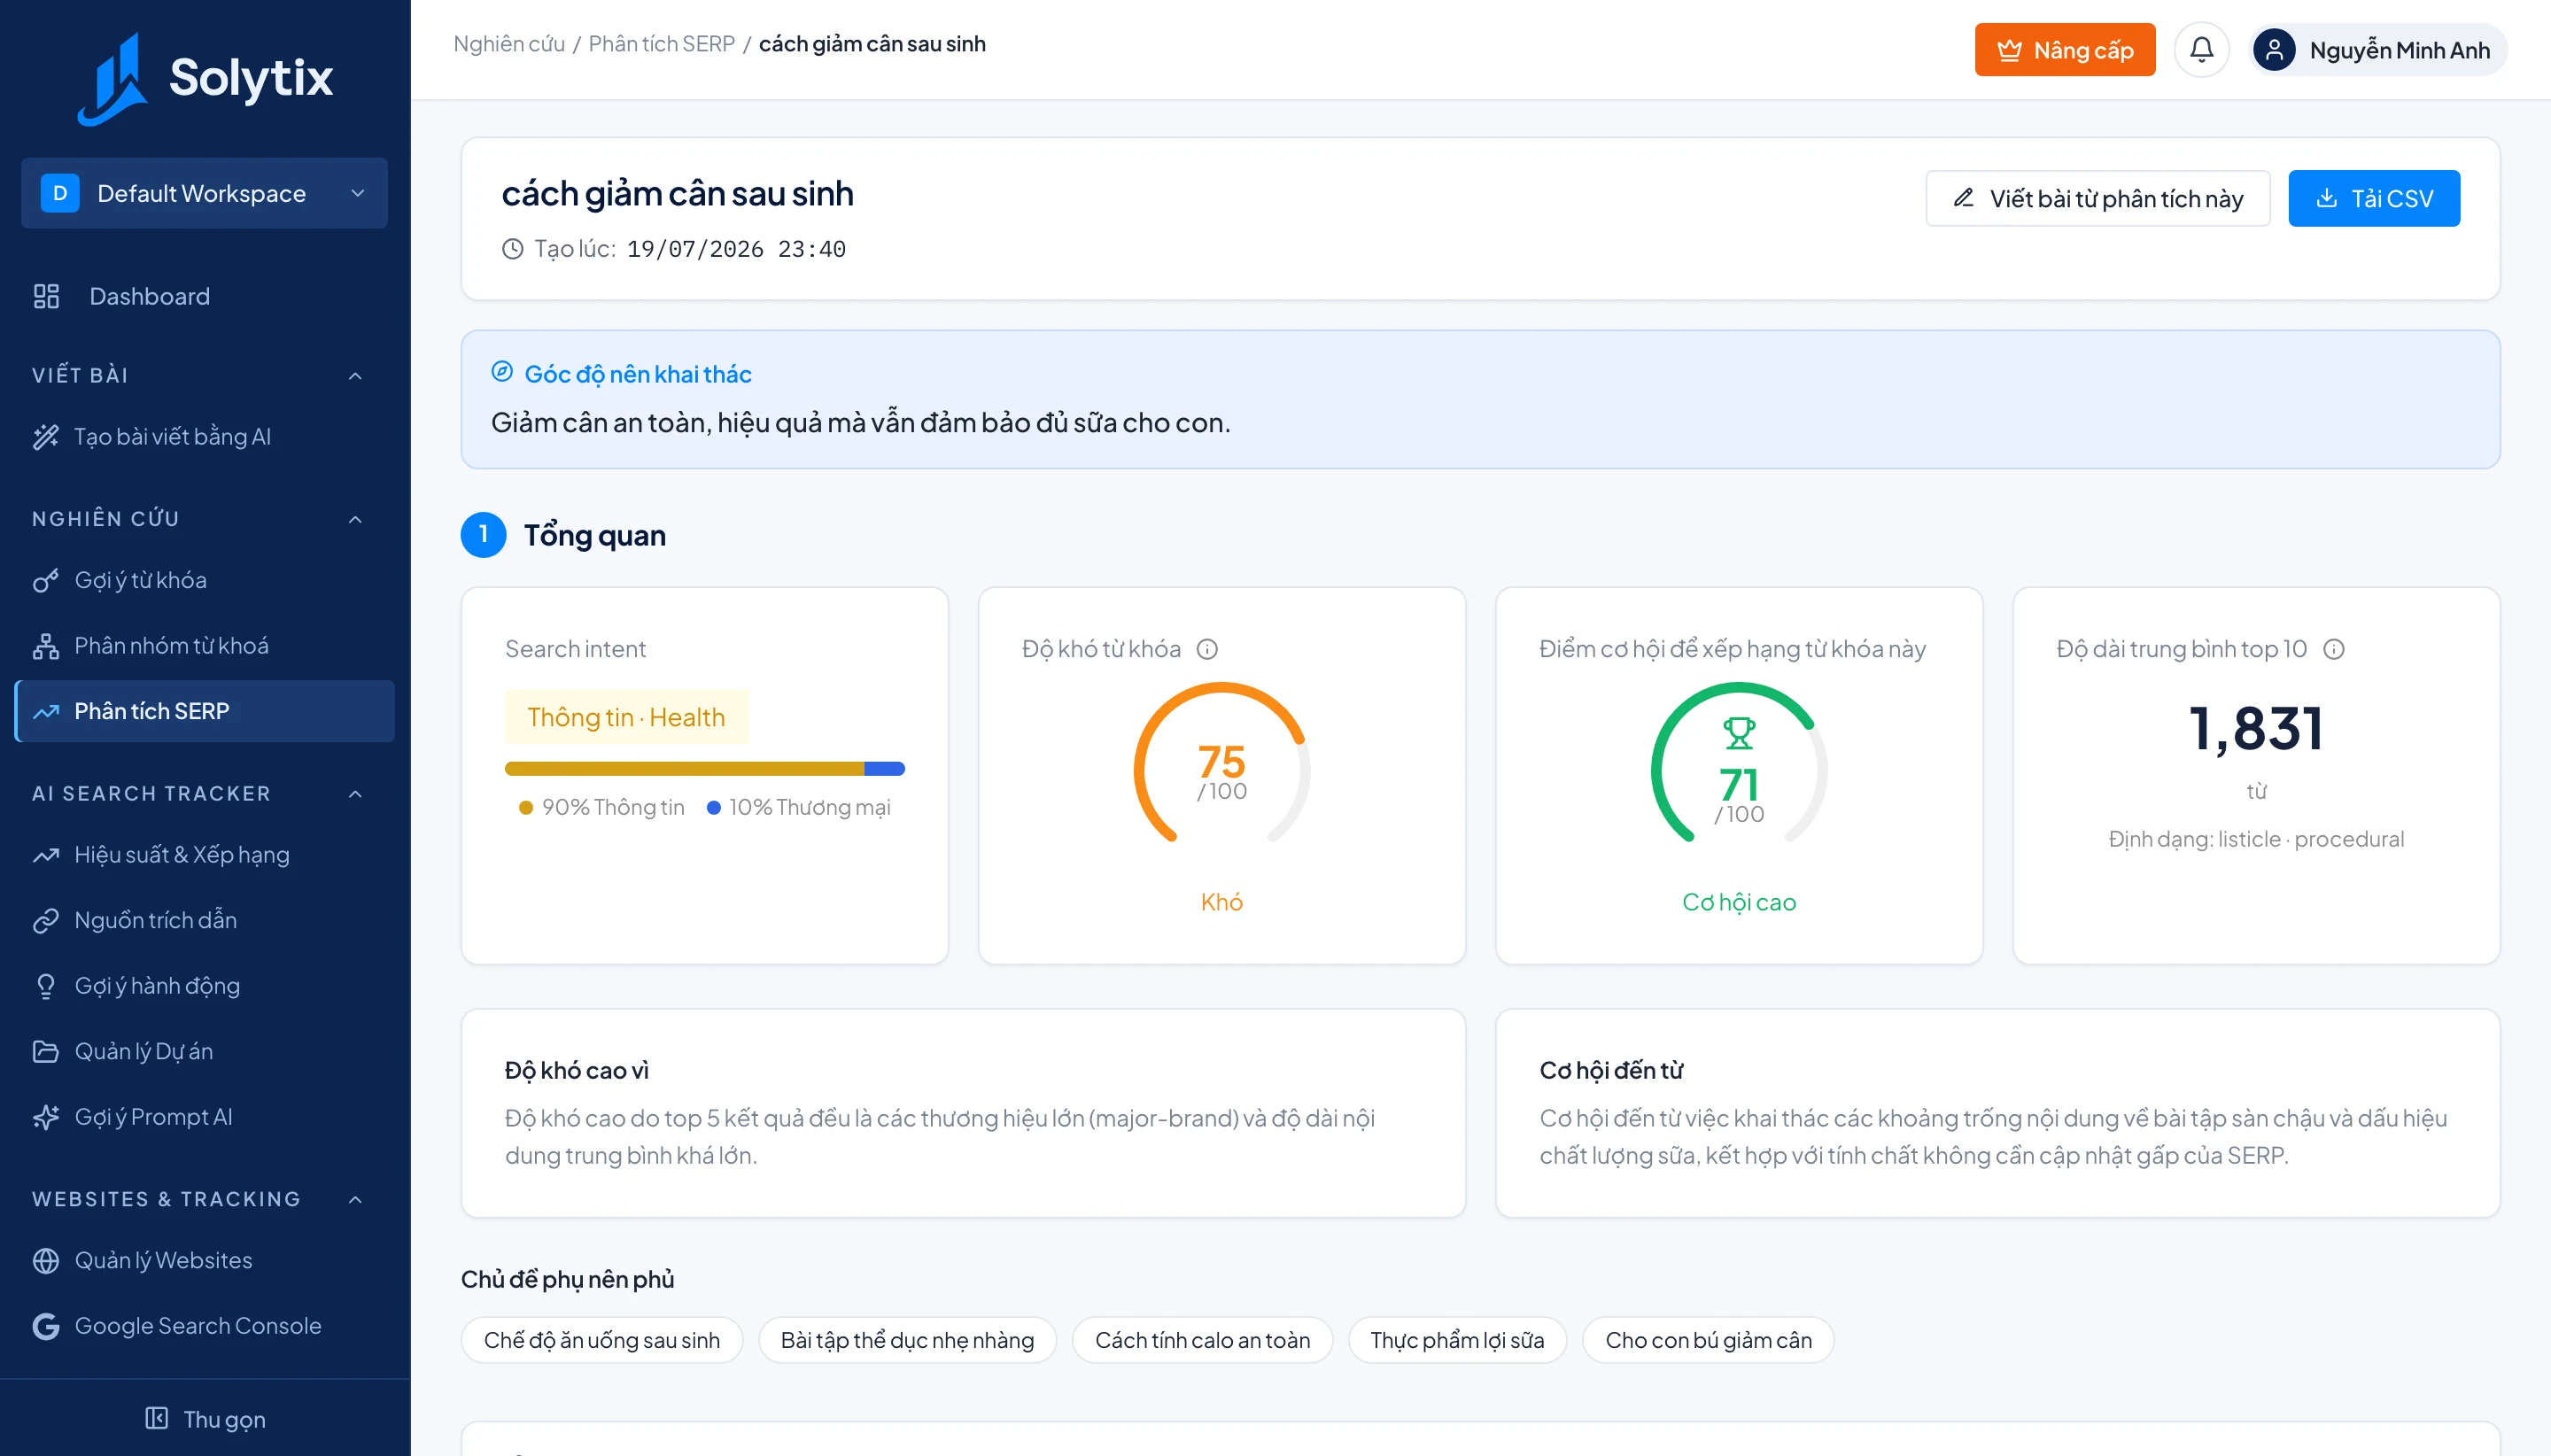Select the Cho con bú giảm cân chip
Screen dimensions: 2551x1456
tap(1708, 1340)
